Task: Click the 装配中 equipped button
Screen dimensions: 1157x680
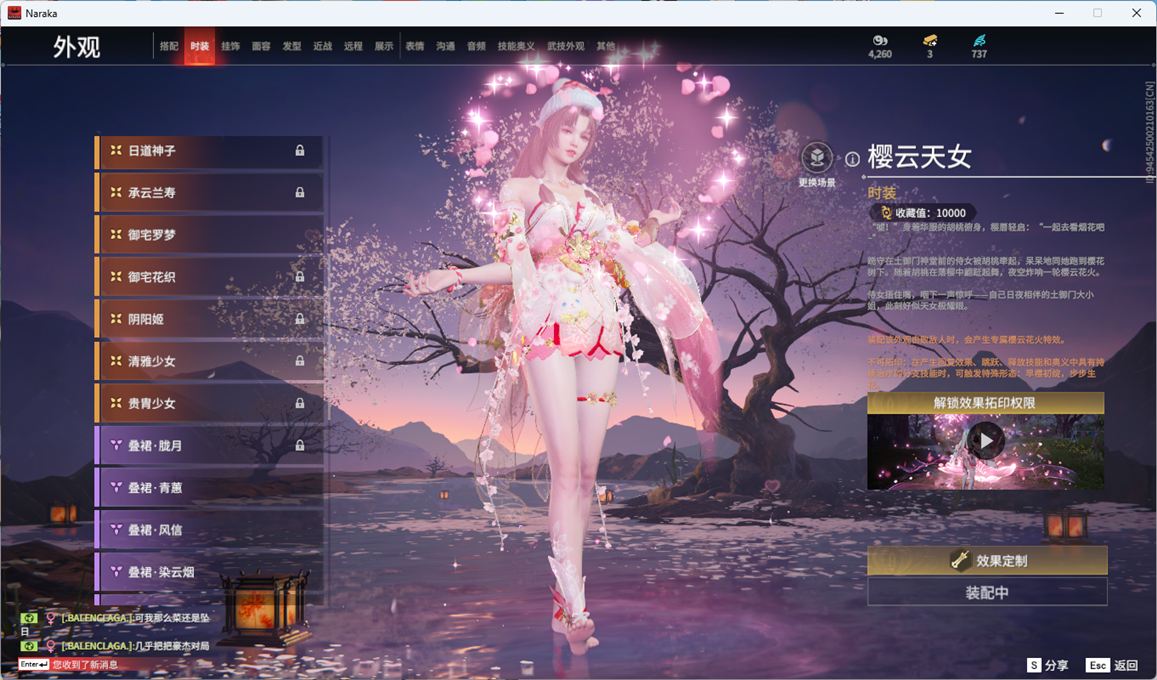Action: click(x=987, y=592)
